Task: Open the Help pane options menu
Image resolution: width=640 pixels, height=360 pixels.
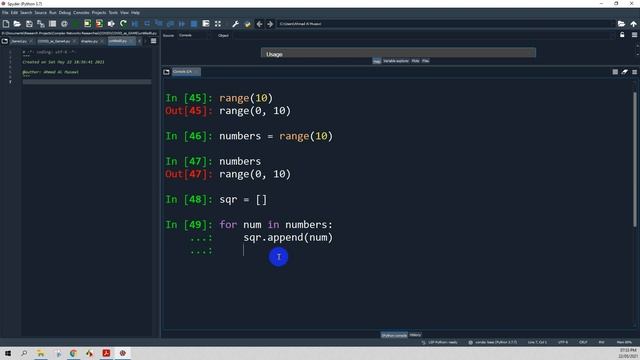Action: click(x=634, y=35)
